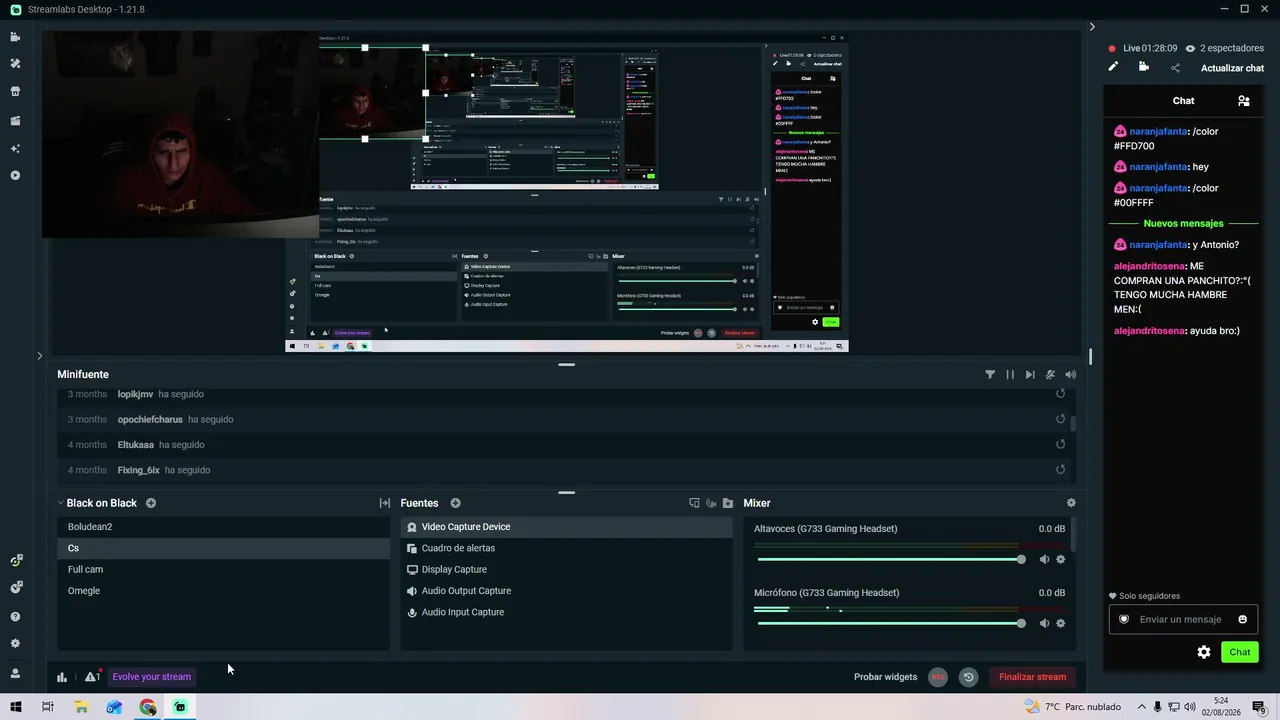Replay the lopikjmv follow alert
The height and width of the screenshot is (720, 1280).
click(x=1060, y=394)
